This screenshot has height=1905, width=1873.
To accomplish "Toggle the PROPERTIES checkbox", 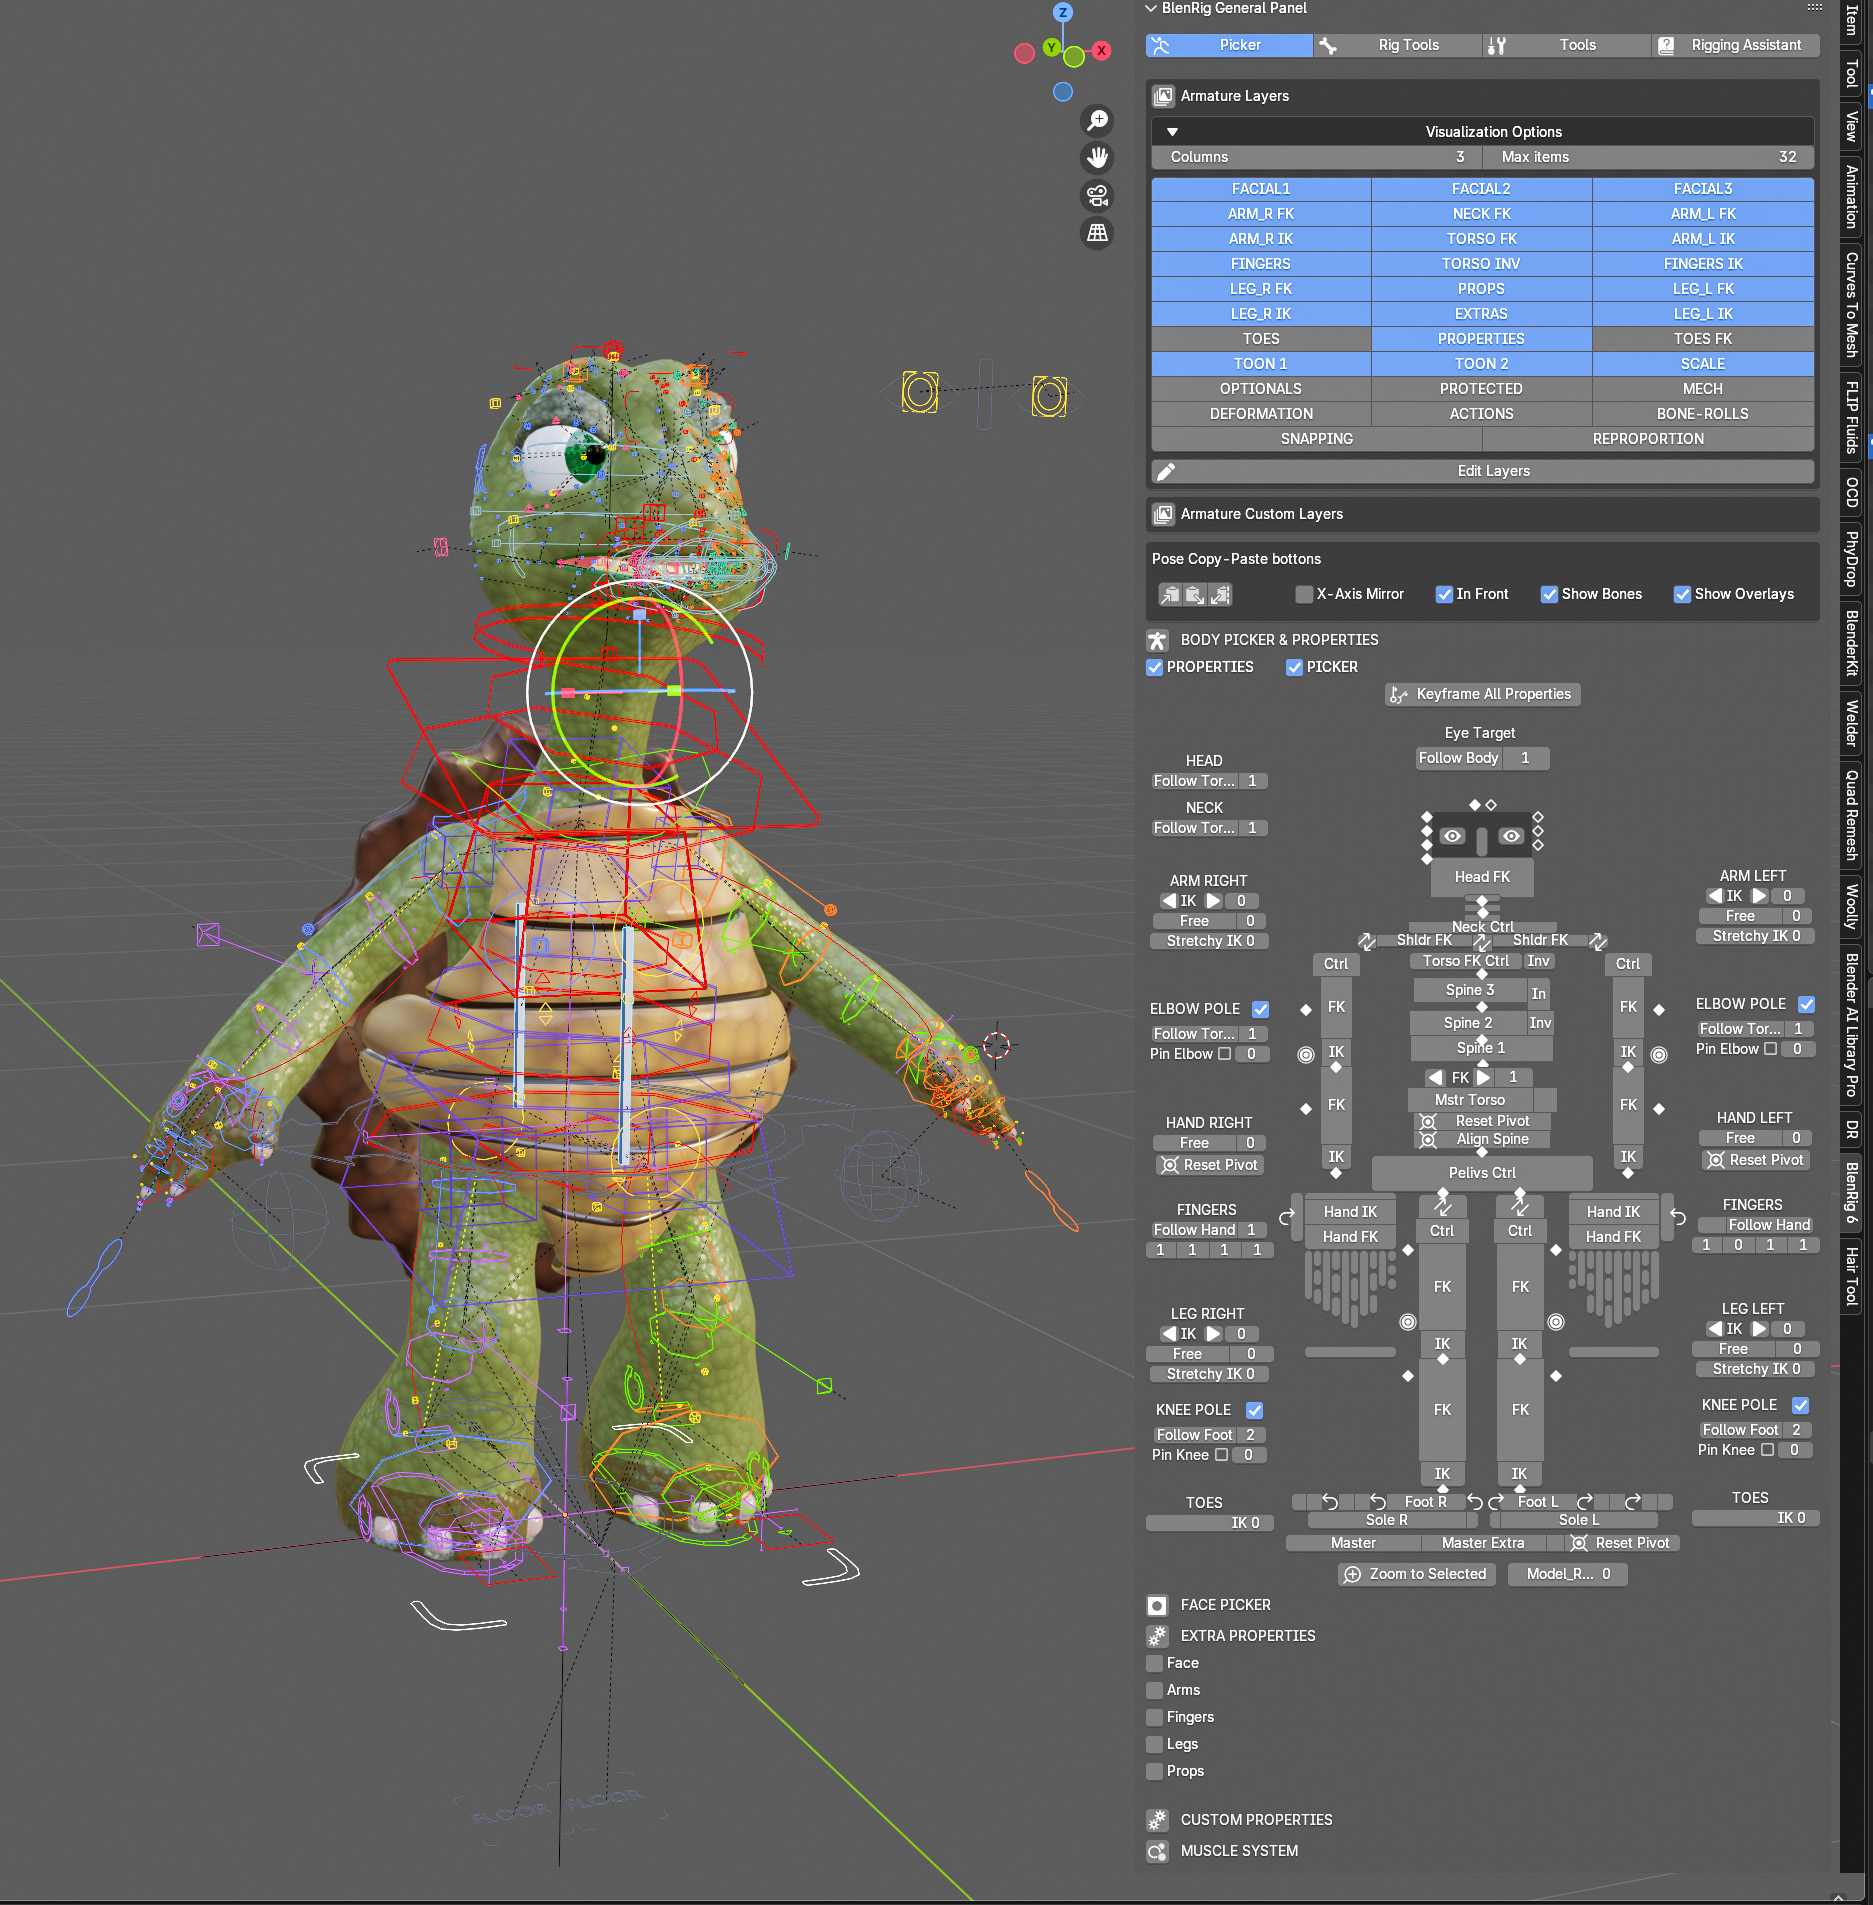I will pos(1155,667).
